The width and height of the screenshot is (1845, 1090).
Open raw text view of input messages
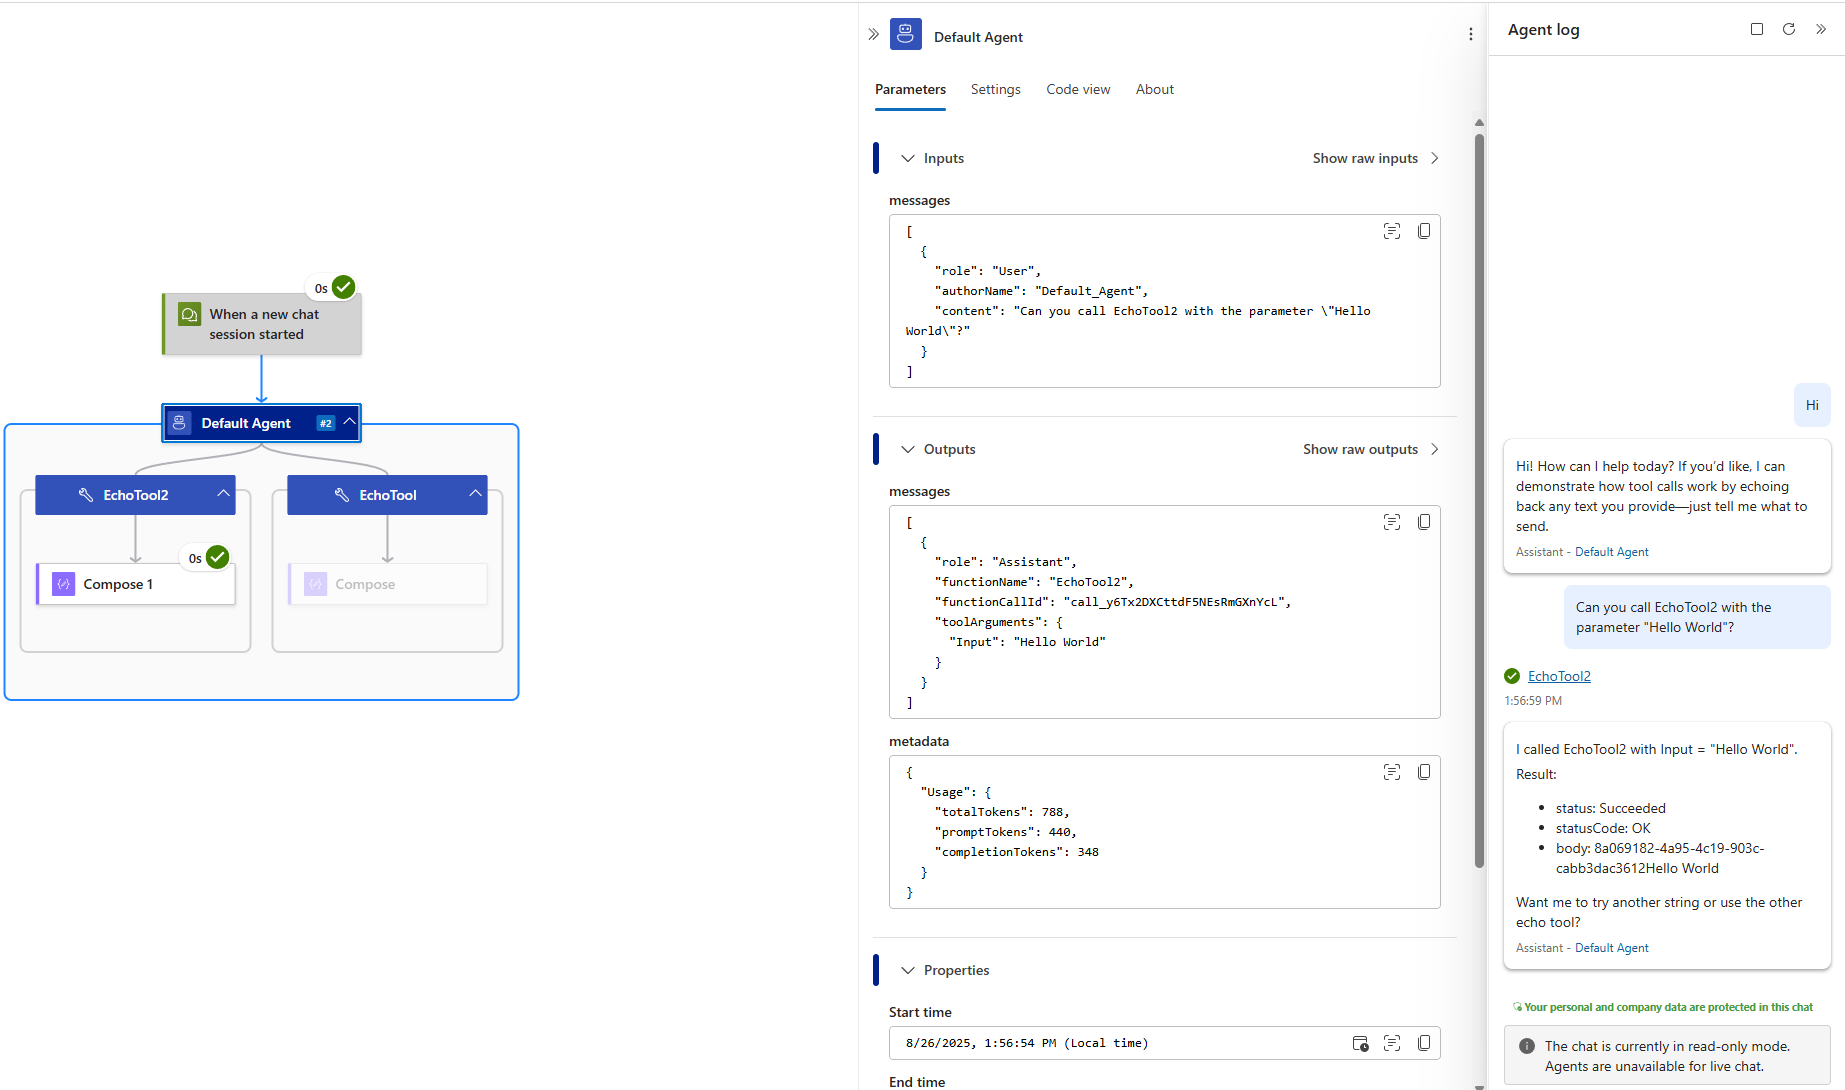(x=1392, y=230)
